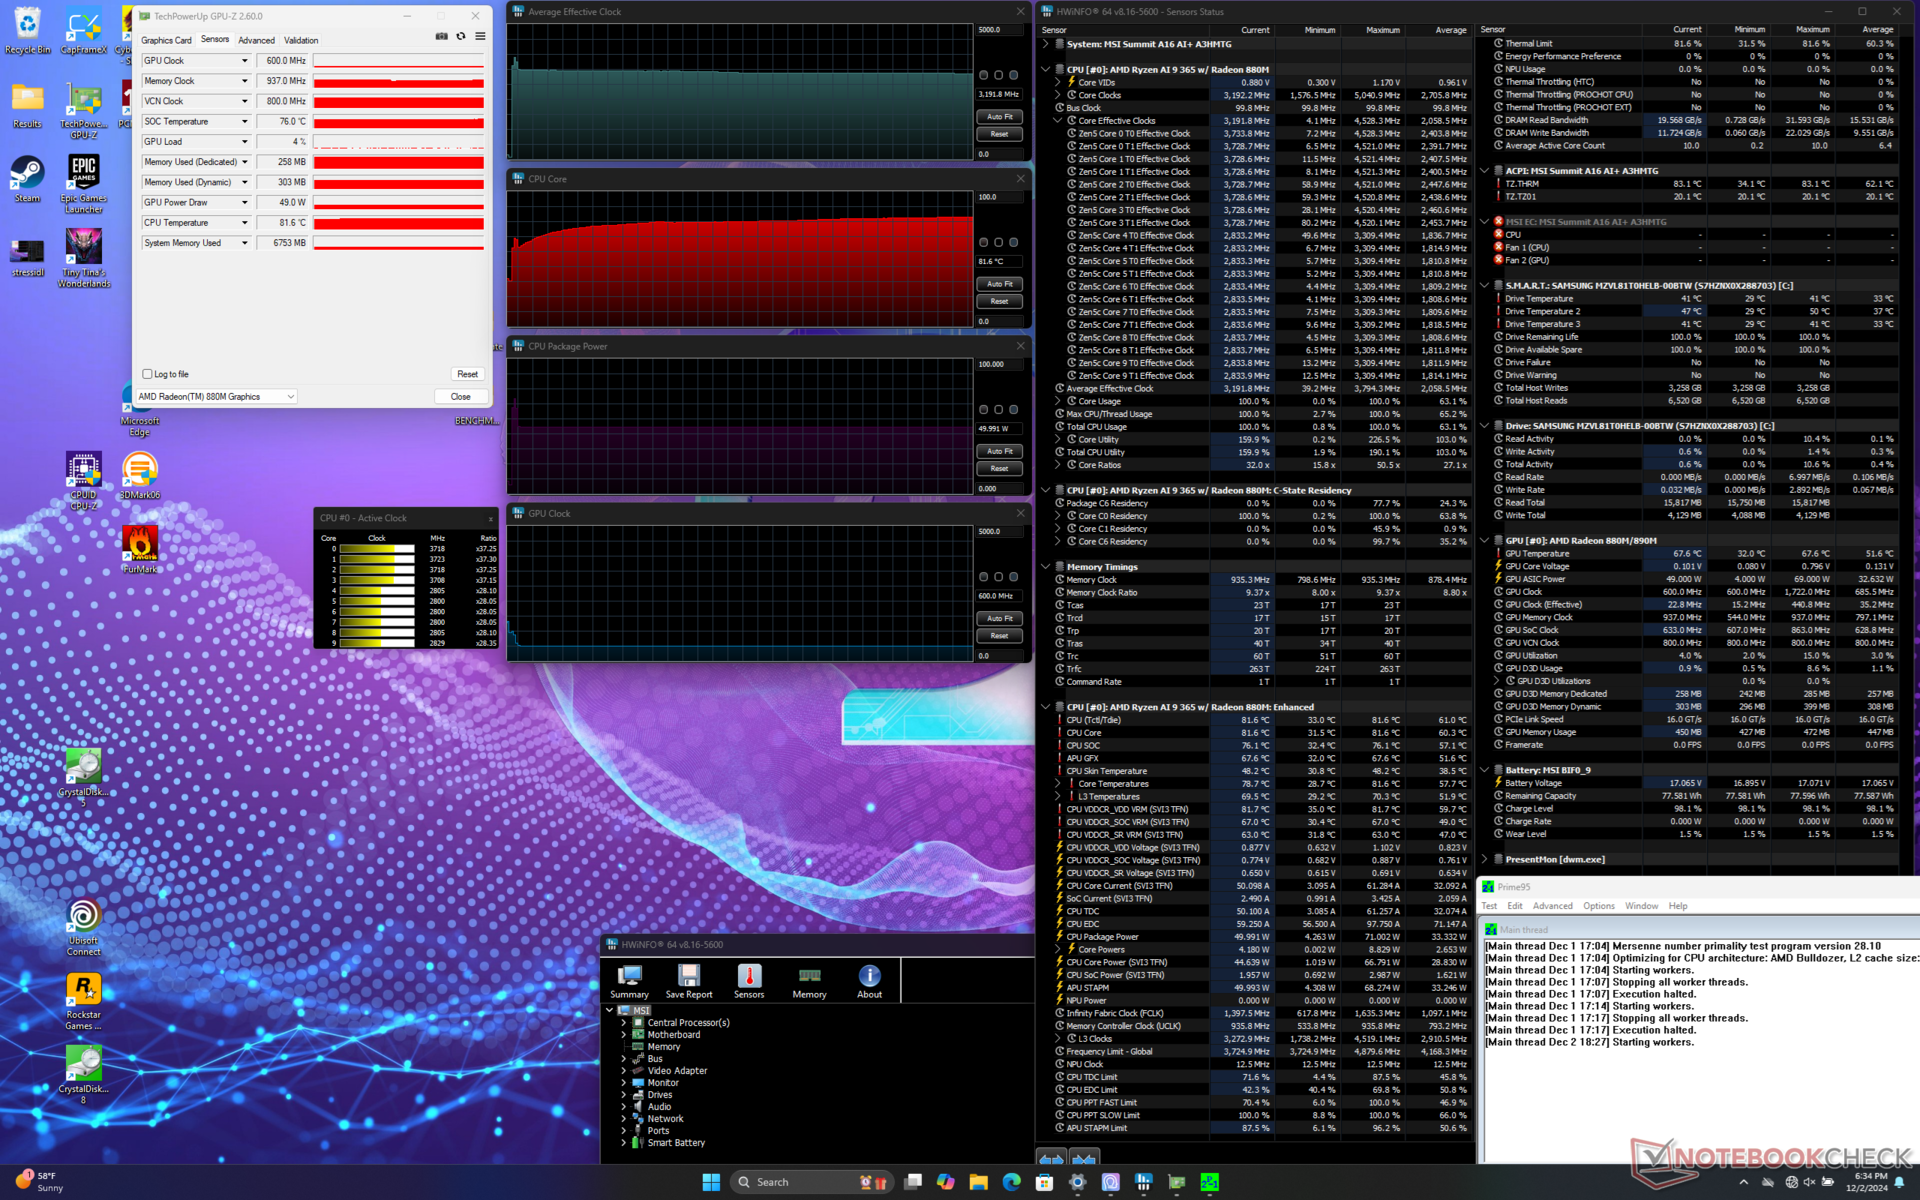
Task: Expand the Central Processor(s) tree node
Action: pyautogui.click(x=624, y=1023)
